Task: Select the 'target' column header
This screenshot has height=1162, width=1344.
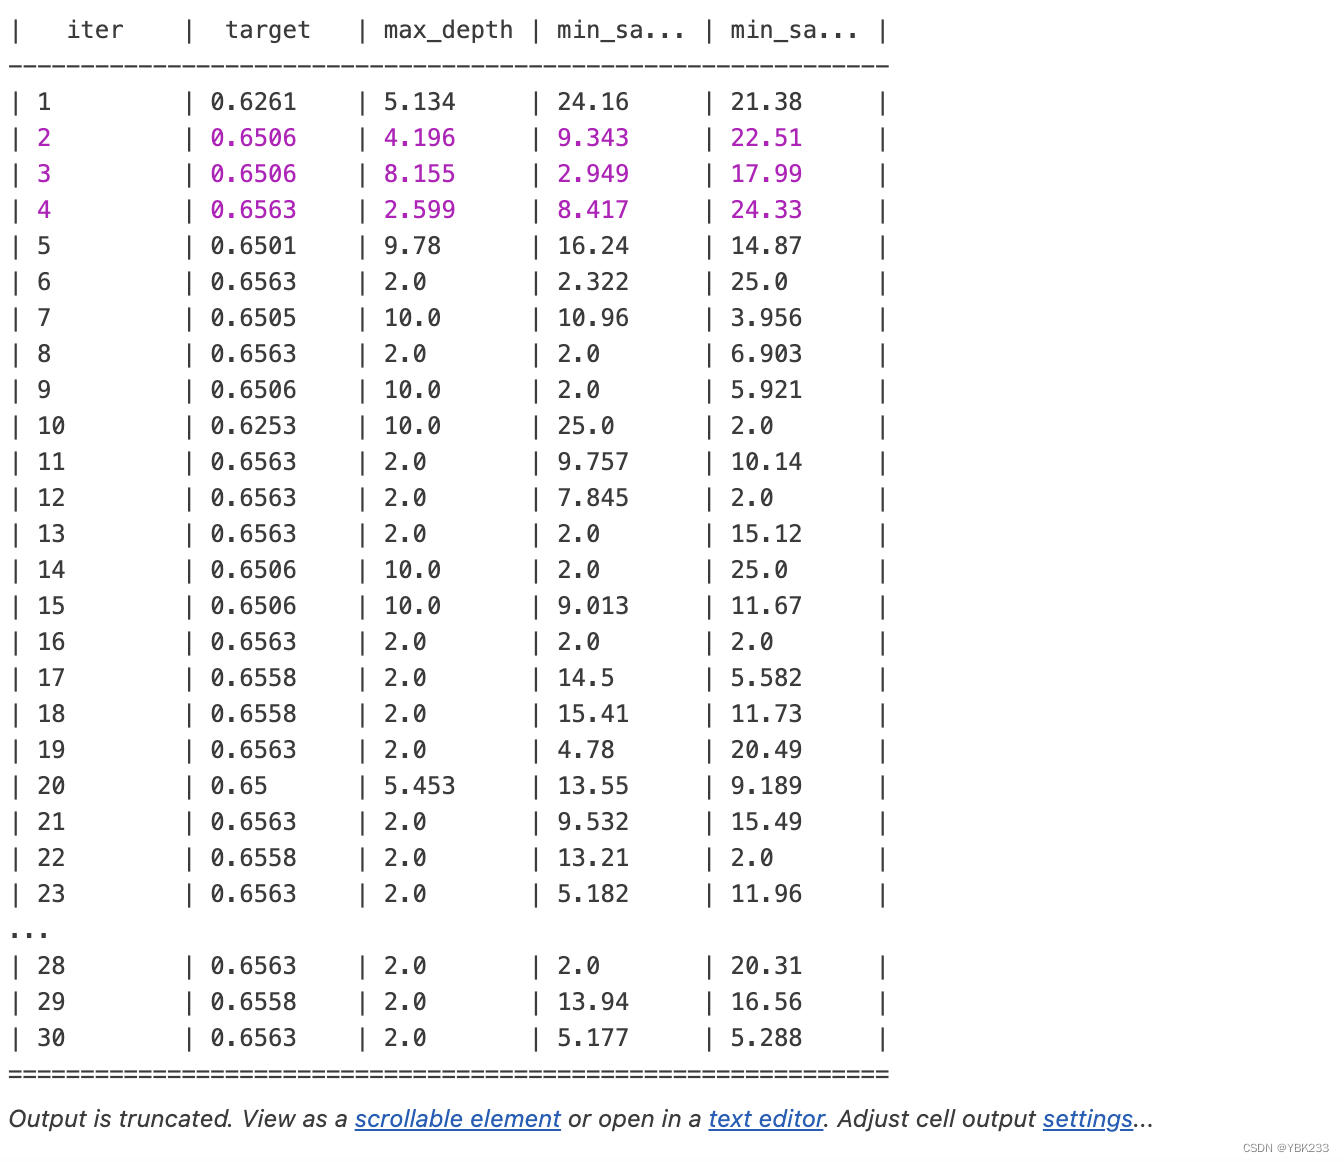Action: click(268, 30)
